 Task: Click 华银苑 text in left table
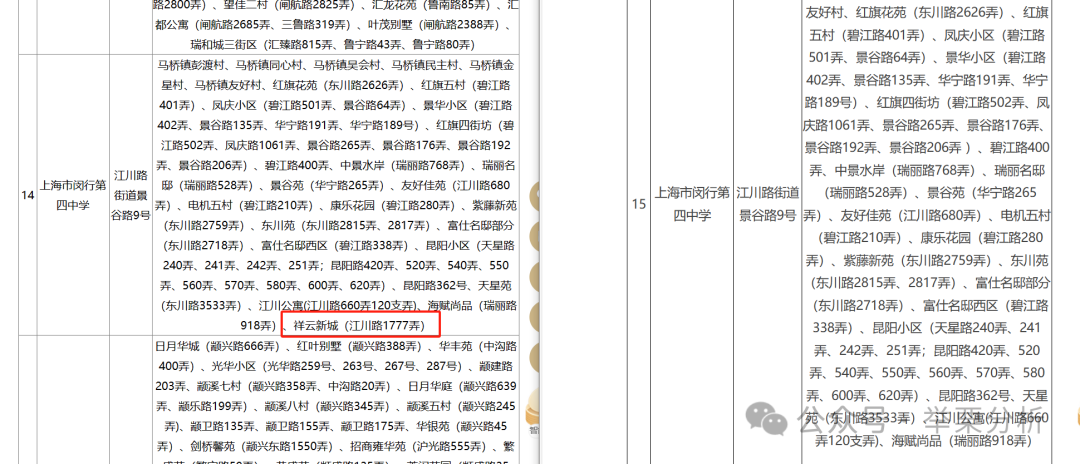(x=434, y=427)
